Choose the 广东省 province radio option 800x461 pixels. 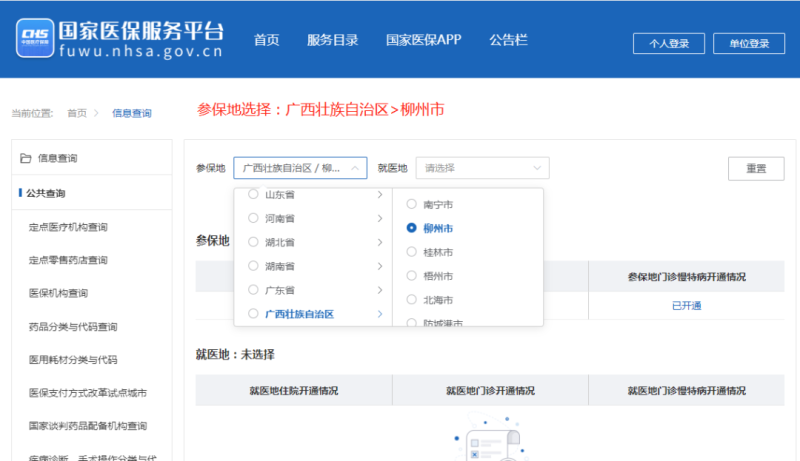pos(253,290)
